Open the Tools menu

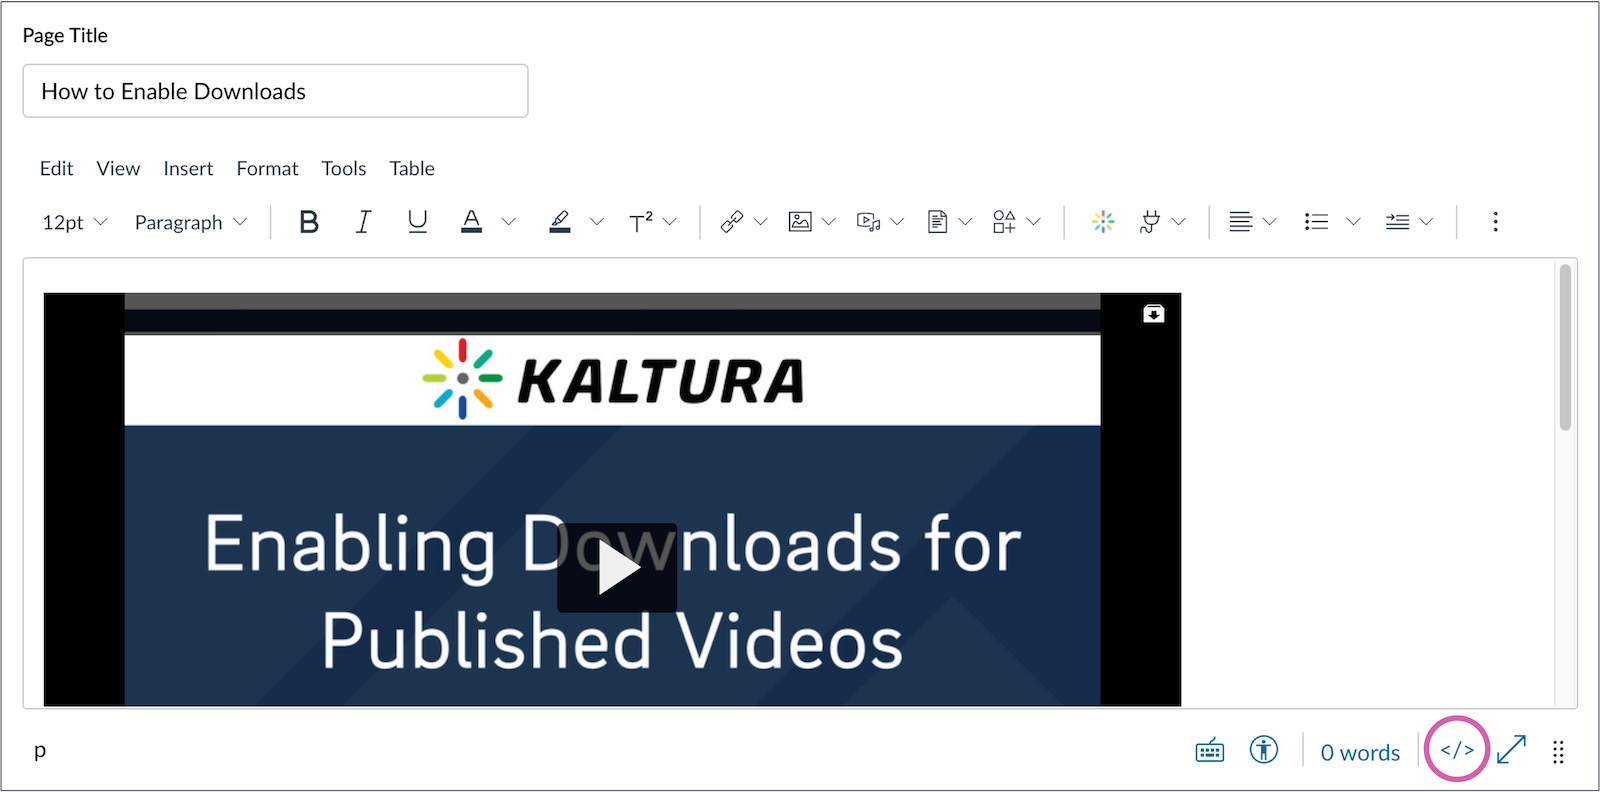tap(344, 169)
